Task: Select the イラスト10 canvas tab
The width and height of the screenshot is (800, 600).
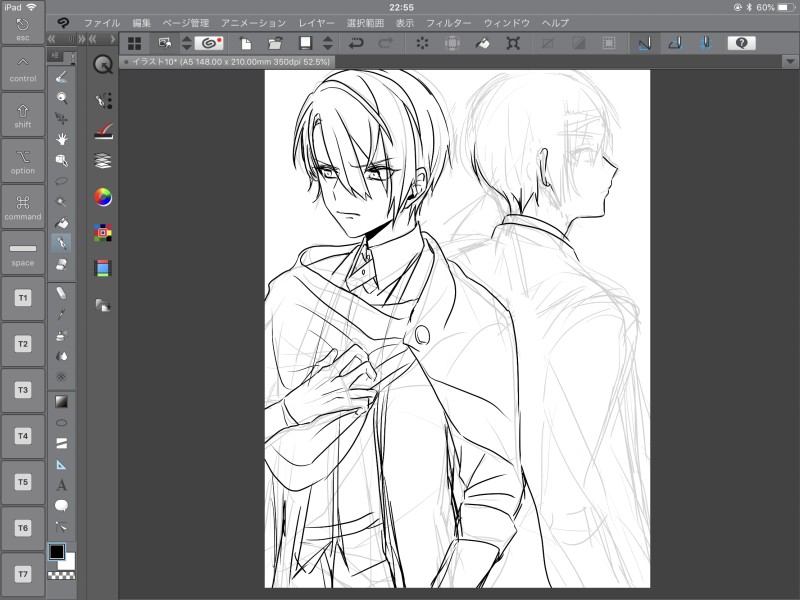Action: click(x=228, y=62)
